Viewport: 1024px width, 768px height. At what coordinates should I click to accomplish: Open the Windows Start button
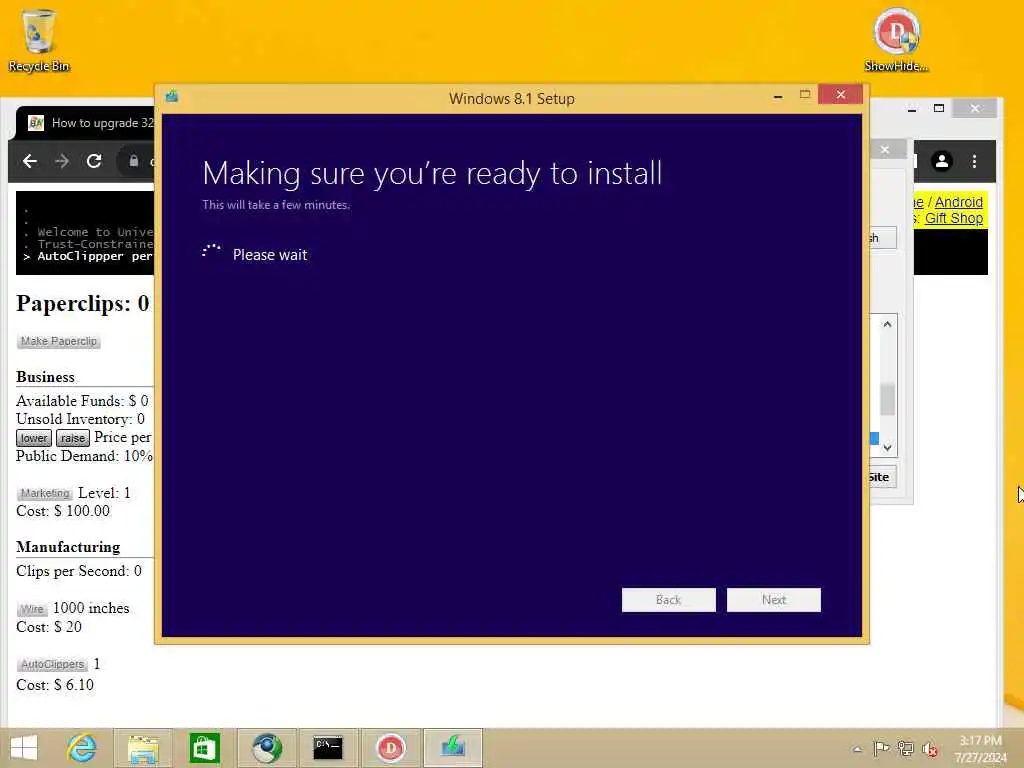click(24, 748)
